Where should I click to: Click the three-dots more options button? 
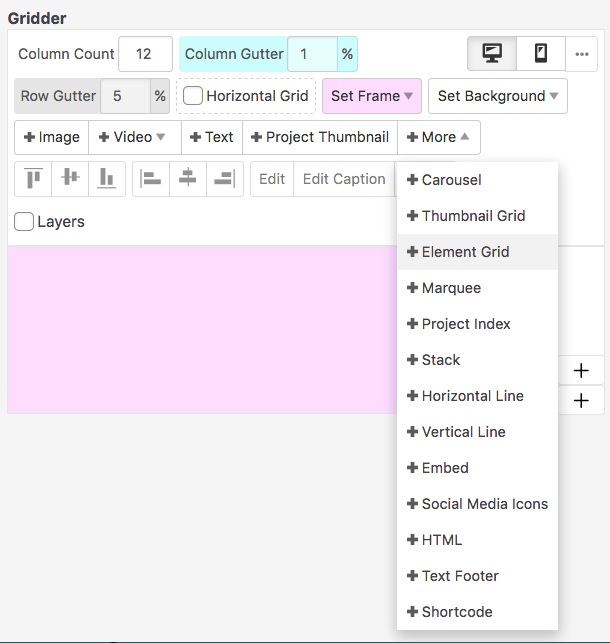[x=583, y=54]
